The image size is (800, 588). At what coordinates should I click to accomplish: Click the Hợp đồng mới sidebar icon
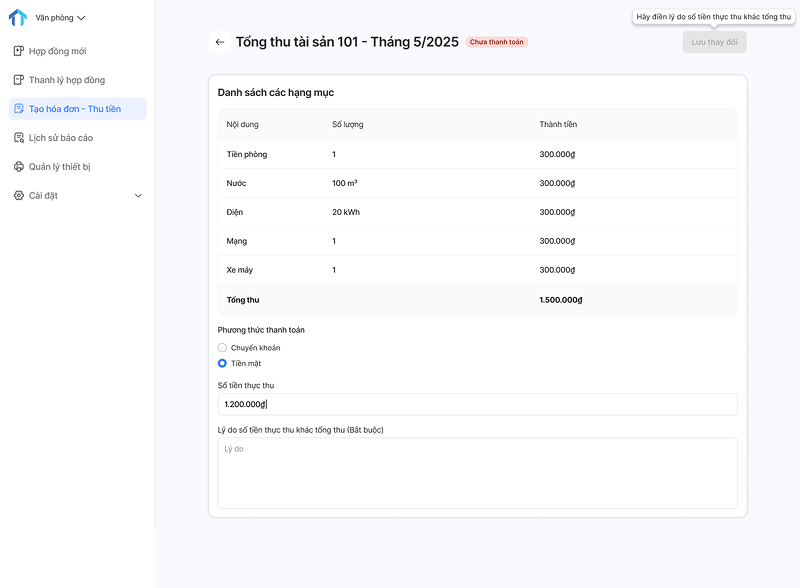point(19,51)
